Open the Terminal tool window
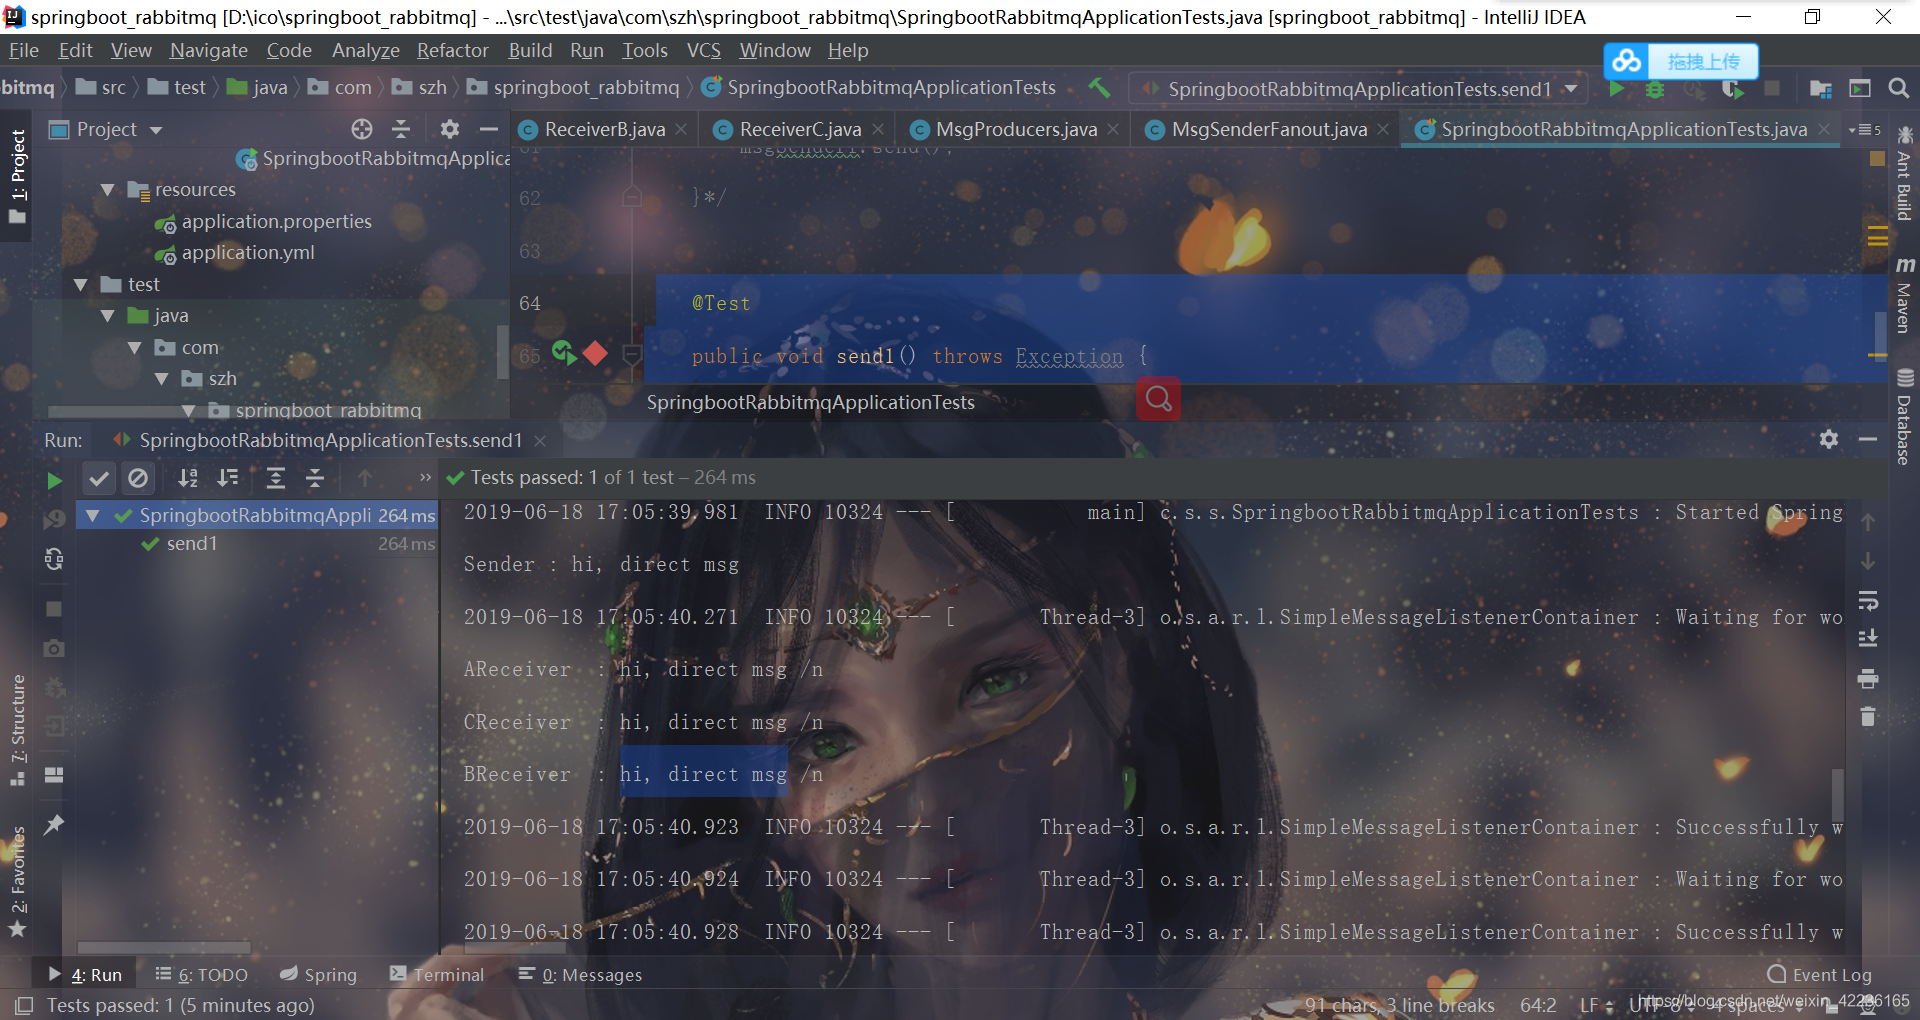The width and height of the screenshot is (1920, 1020). coord(437,974)
